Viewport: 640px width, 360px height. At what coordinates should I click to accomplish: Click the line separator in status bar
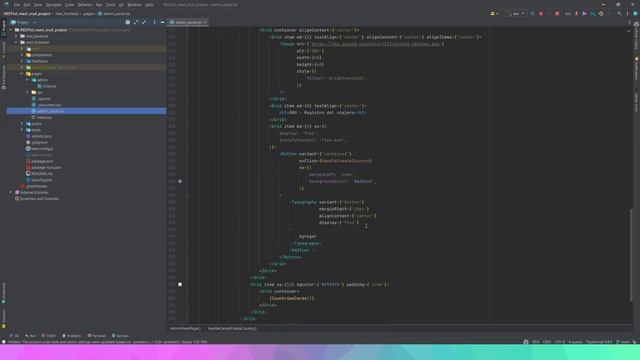tap(547, 342)
